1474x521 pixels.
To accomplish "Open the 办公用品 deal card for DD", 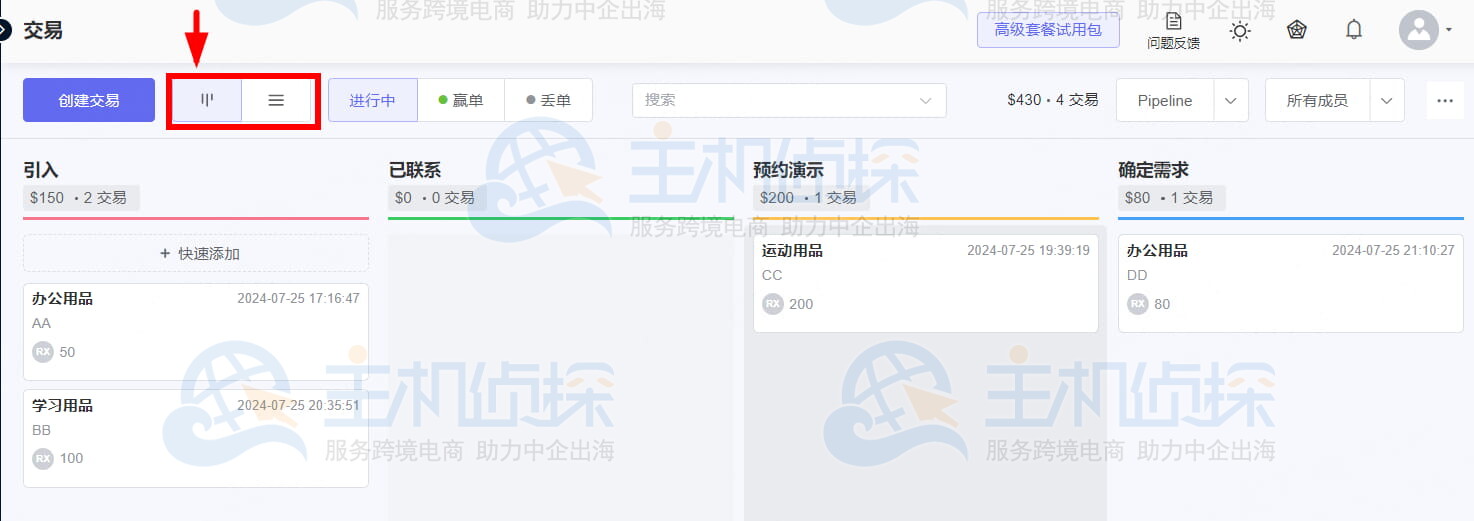I will tap(1291, 283).
